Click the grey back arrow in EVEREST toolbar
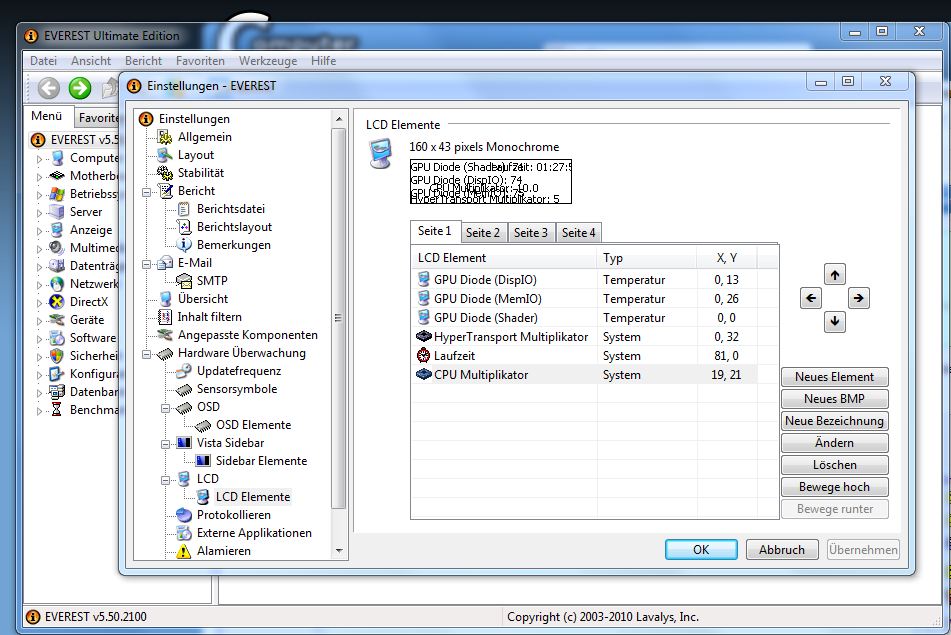The height and width of the screenshot is (635, 951). coord(49,88)
